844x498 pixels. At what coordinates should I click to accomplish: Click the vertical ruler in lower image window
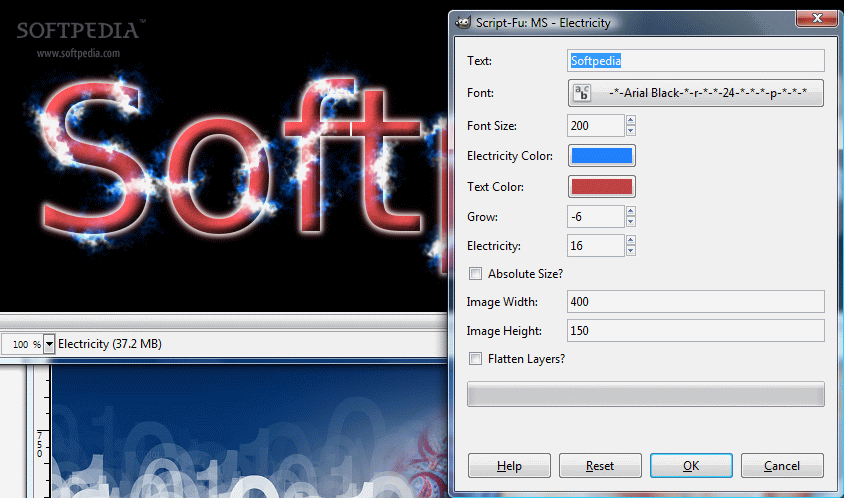coord(42,432)
